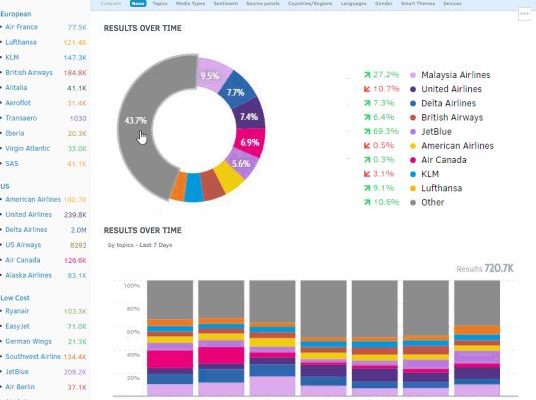Click Air Canada label in the legend
The image size is (536, 400).
pos(444,160)
